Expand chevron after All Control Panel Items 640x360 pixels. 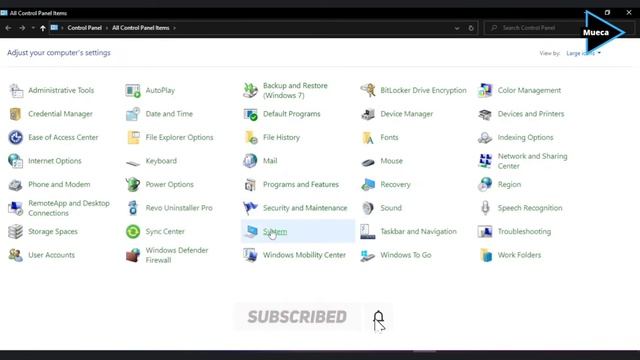click(x=174, y=28)
